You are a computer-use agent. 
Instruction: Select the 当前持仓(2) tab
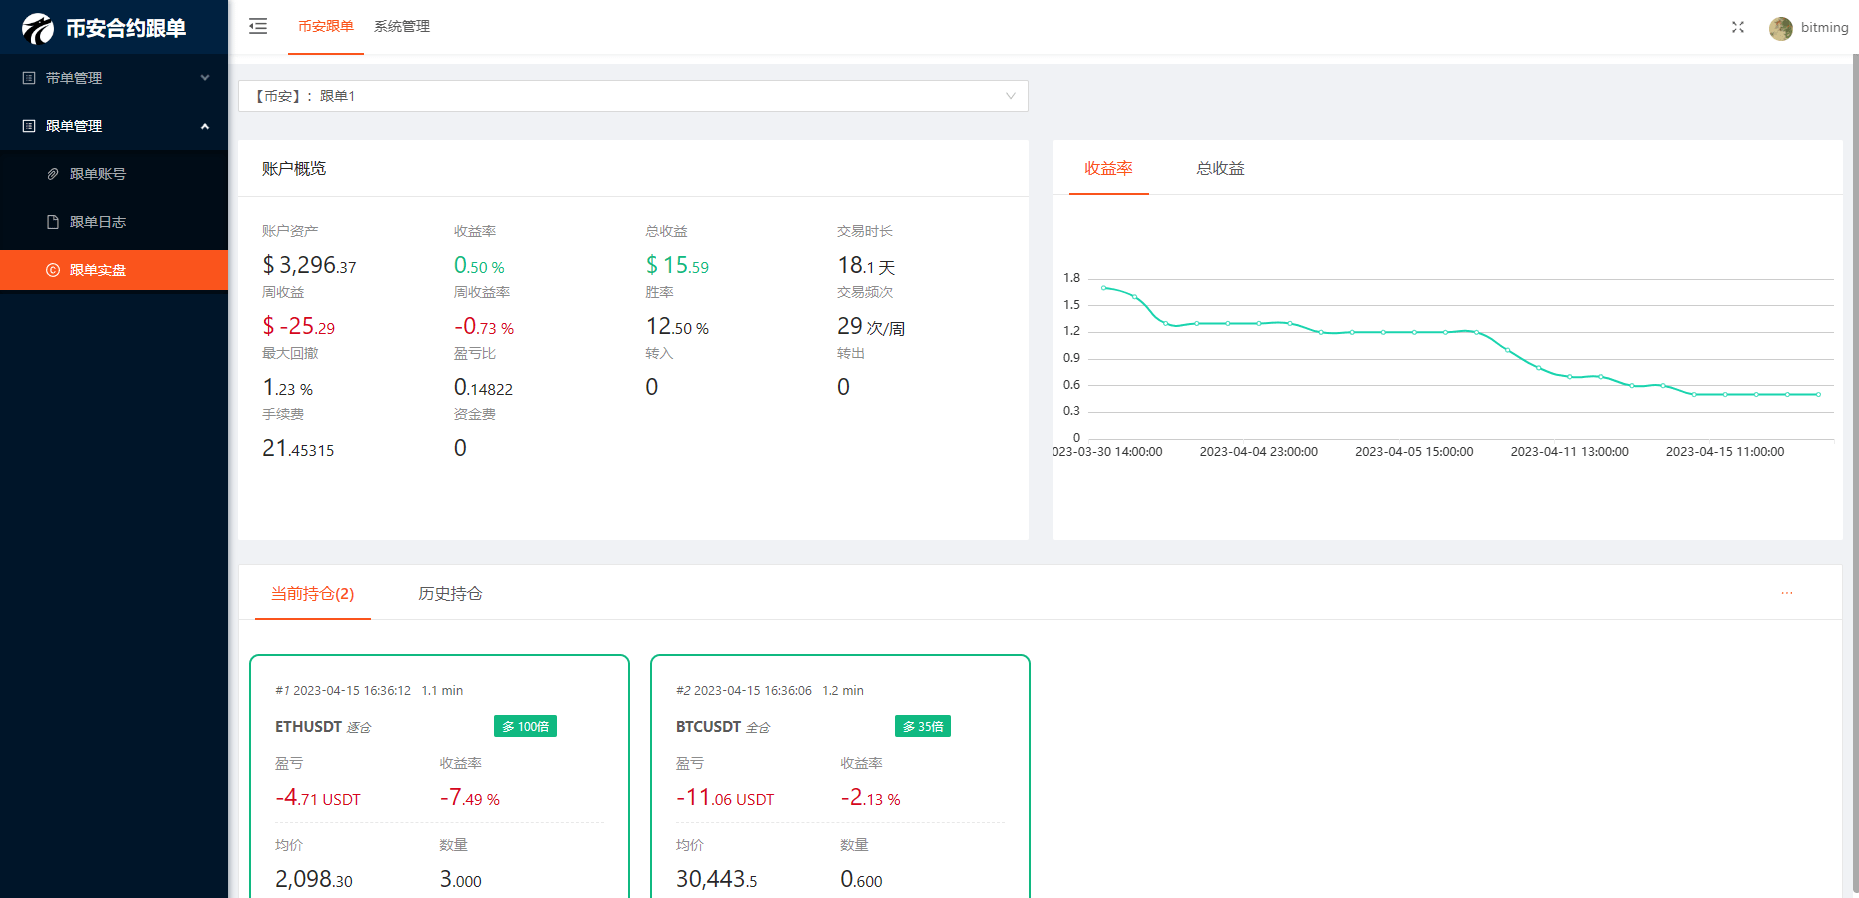tap(312, 594)
